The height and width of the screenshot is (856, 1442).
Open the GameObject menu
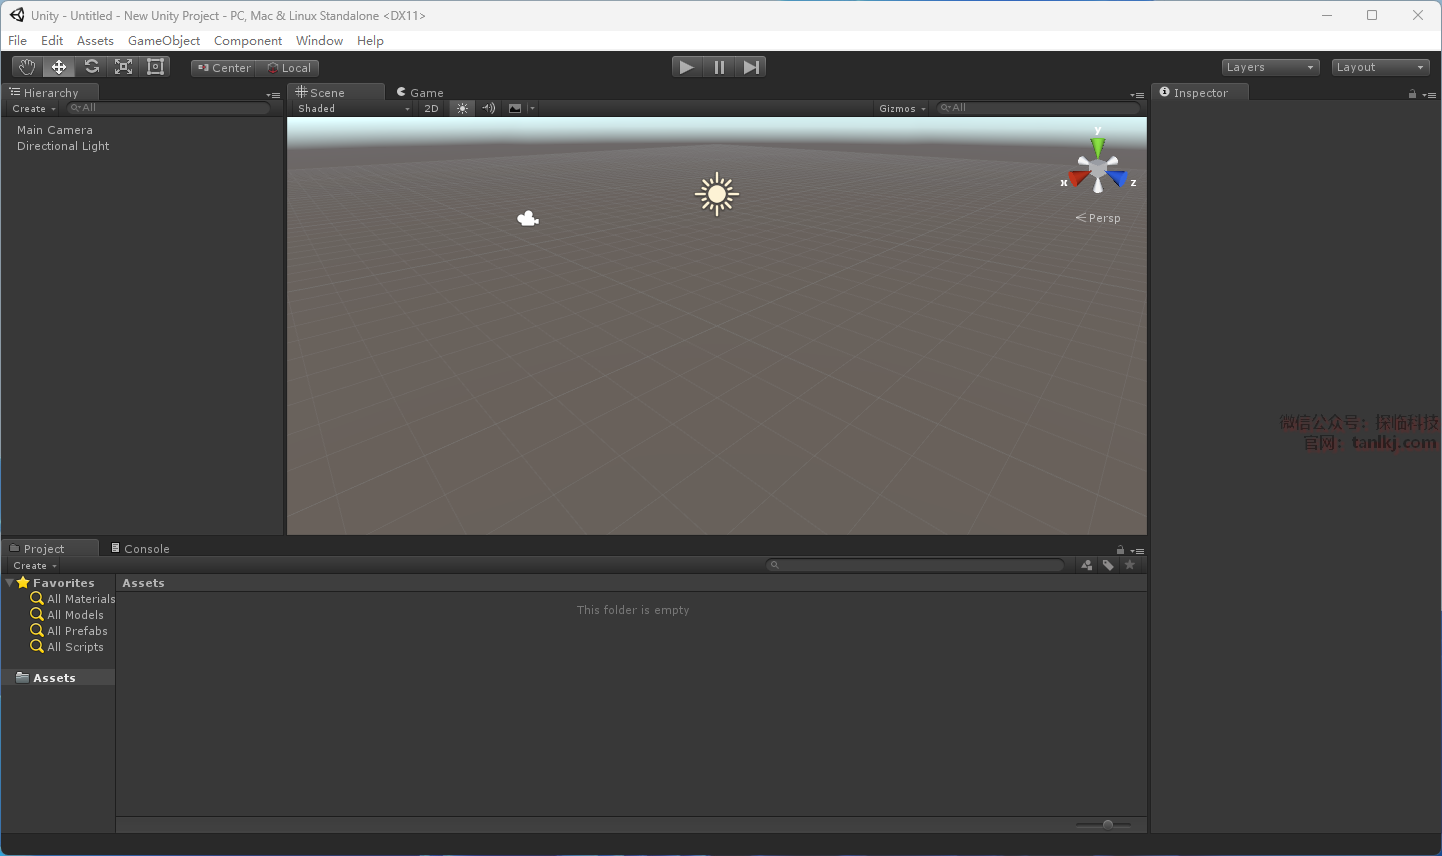pyautogui.click(x=164, y=41)
